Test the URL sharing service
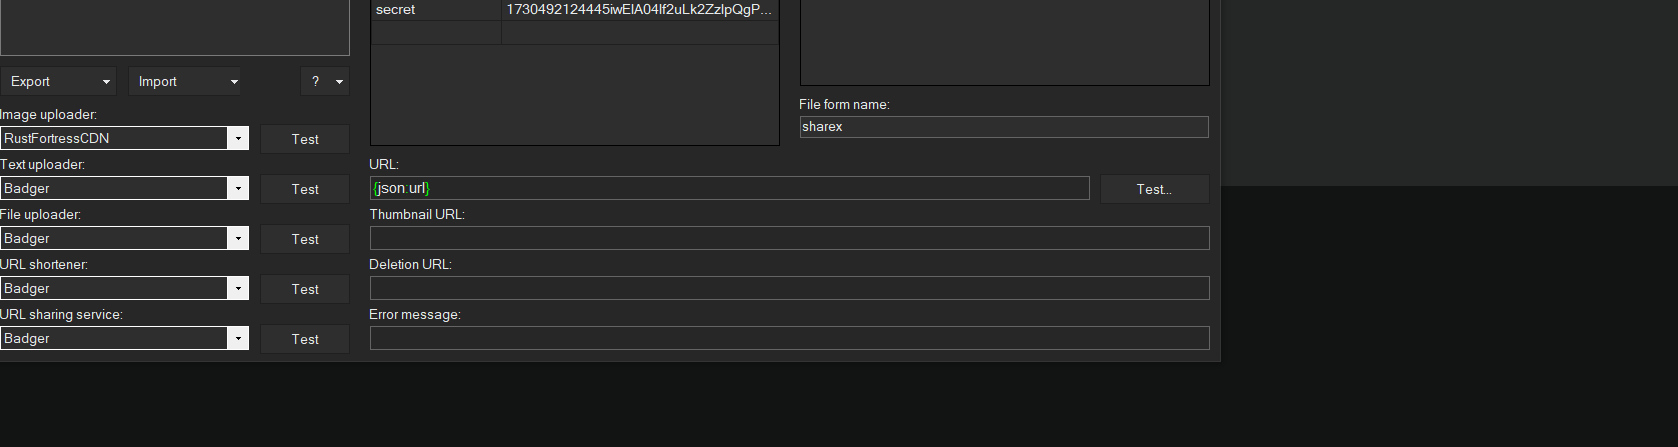 [x=305, y=340]
